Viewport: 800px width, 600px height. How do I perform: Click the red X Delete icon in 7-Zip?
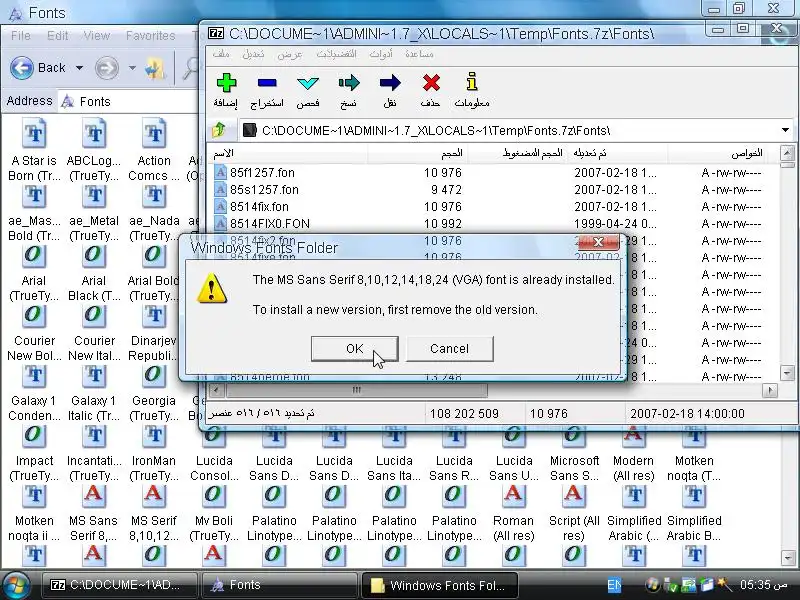tap(431, 83)
